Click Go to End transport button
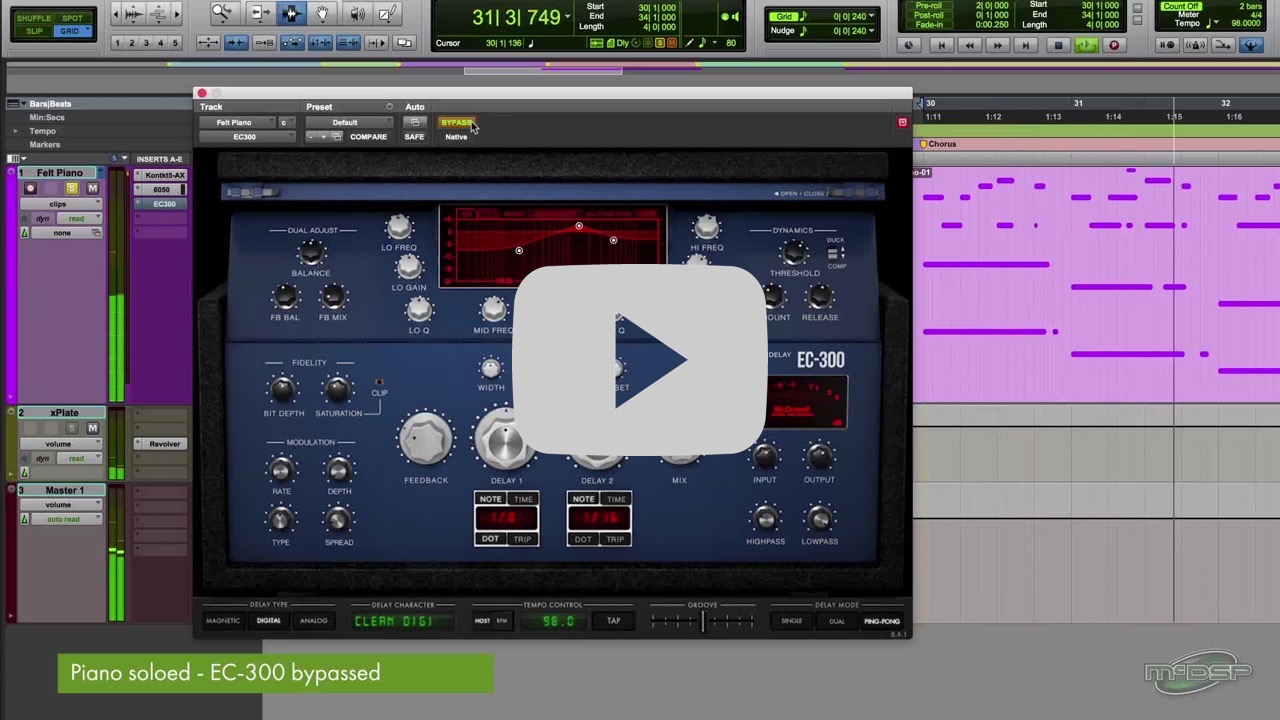This screenshot has width=1280, height=720. pos(1025,45)
